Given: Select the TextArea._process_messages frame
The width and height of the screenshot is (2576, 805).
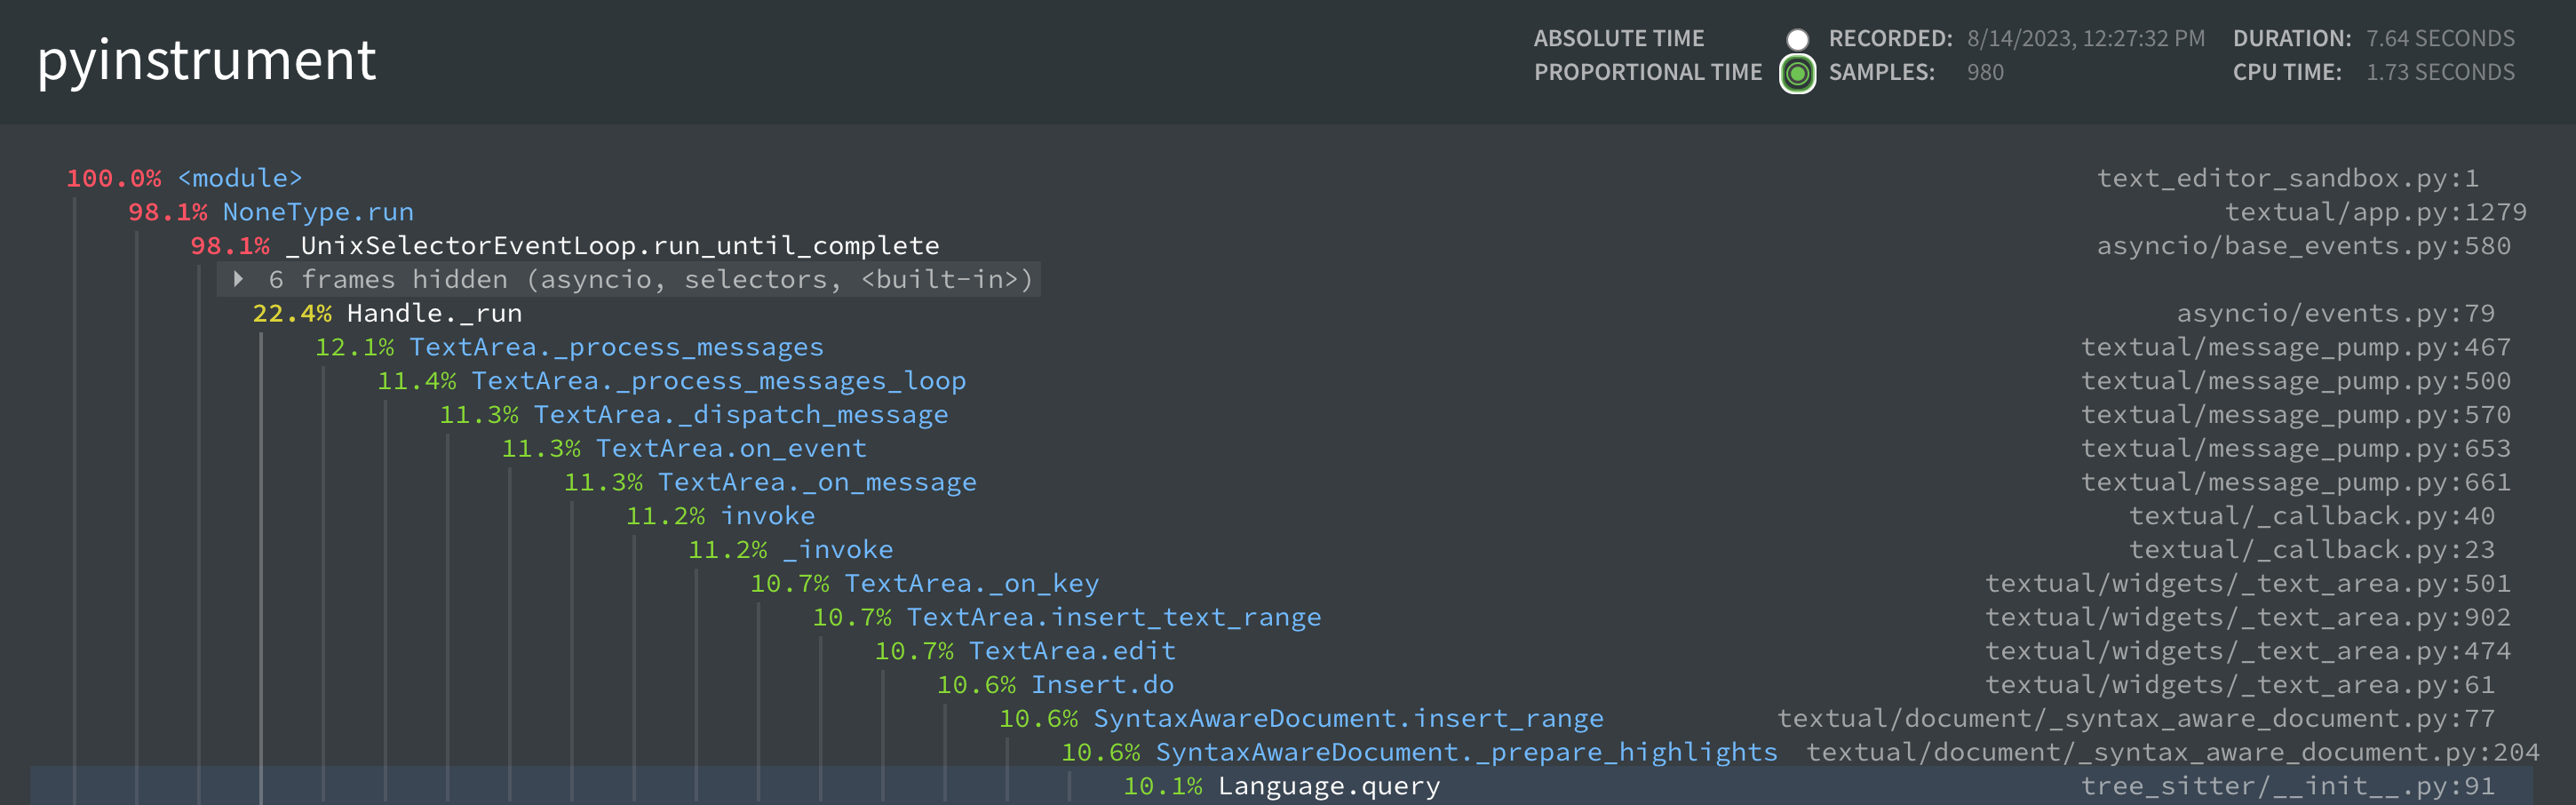Looking at the screenshot, I should [x=616, y=347].
